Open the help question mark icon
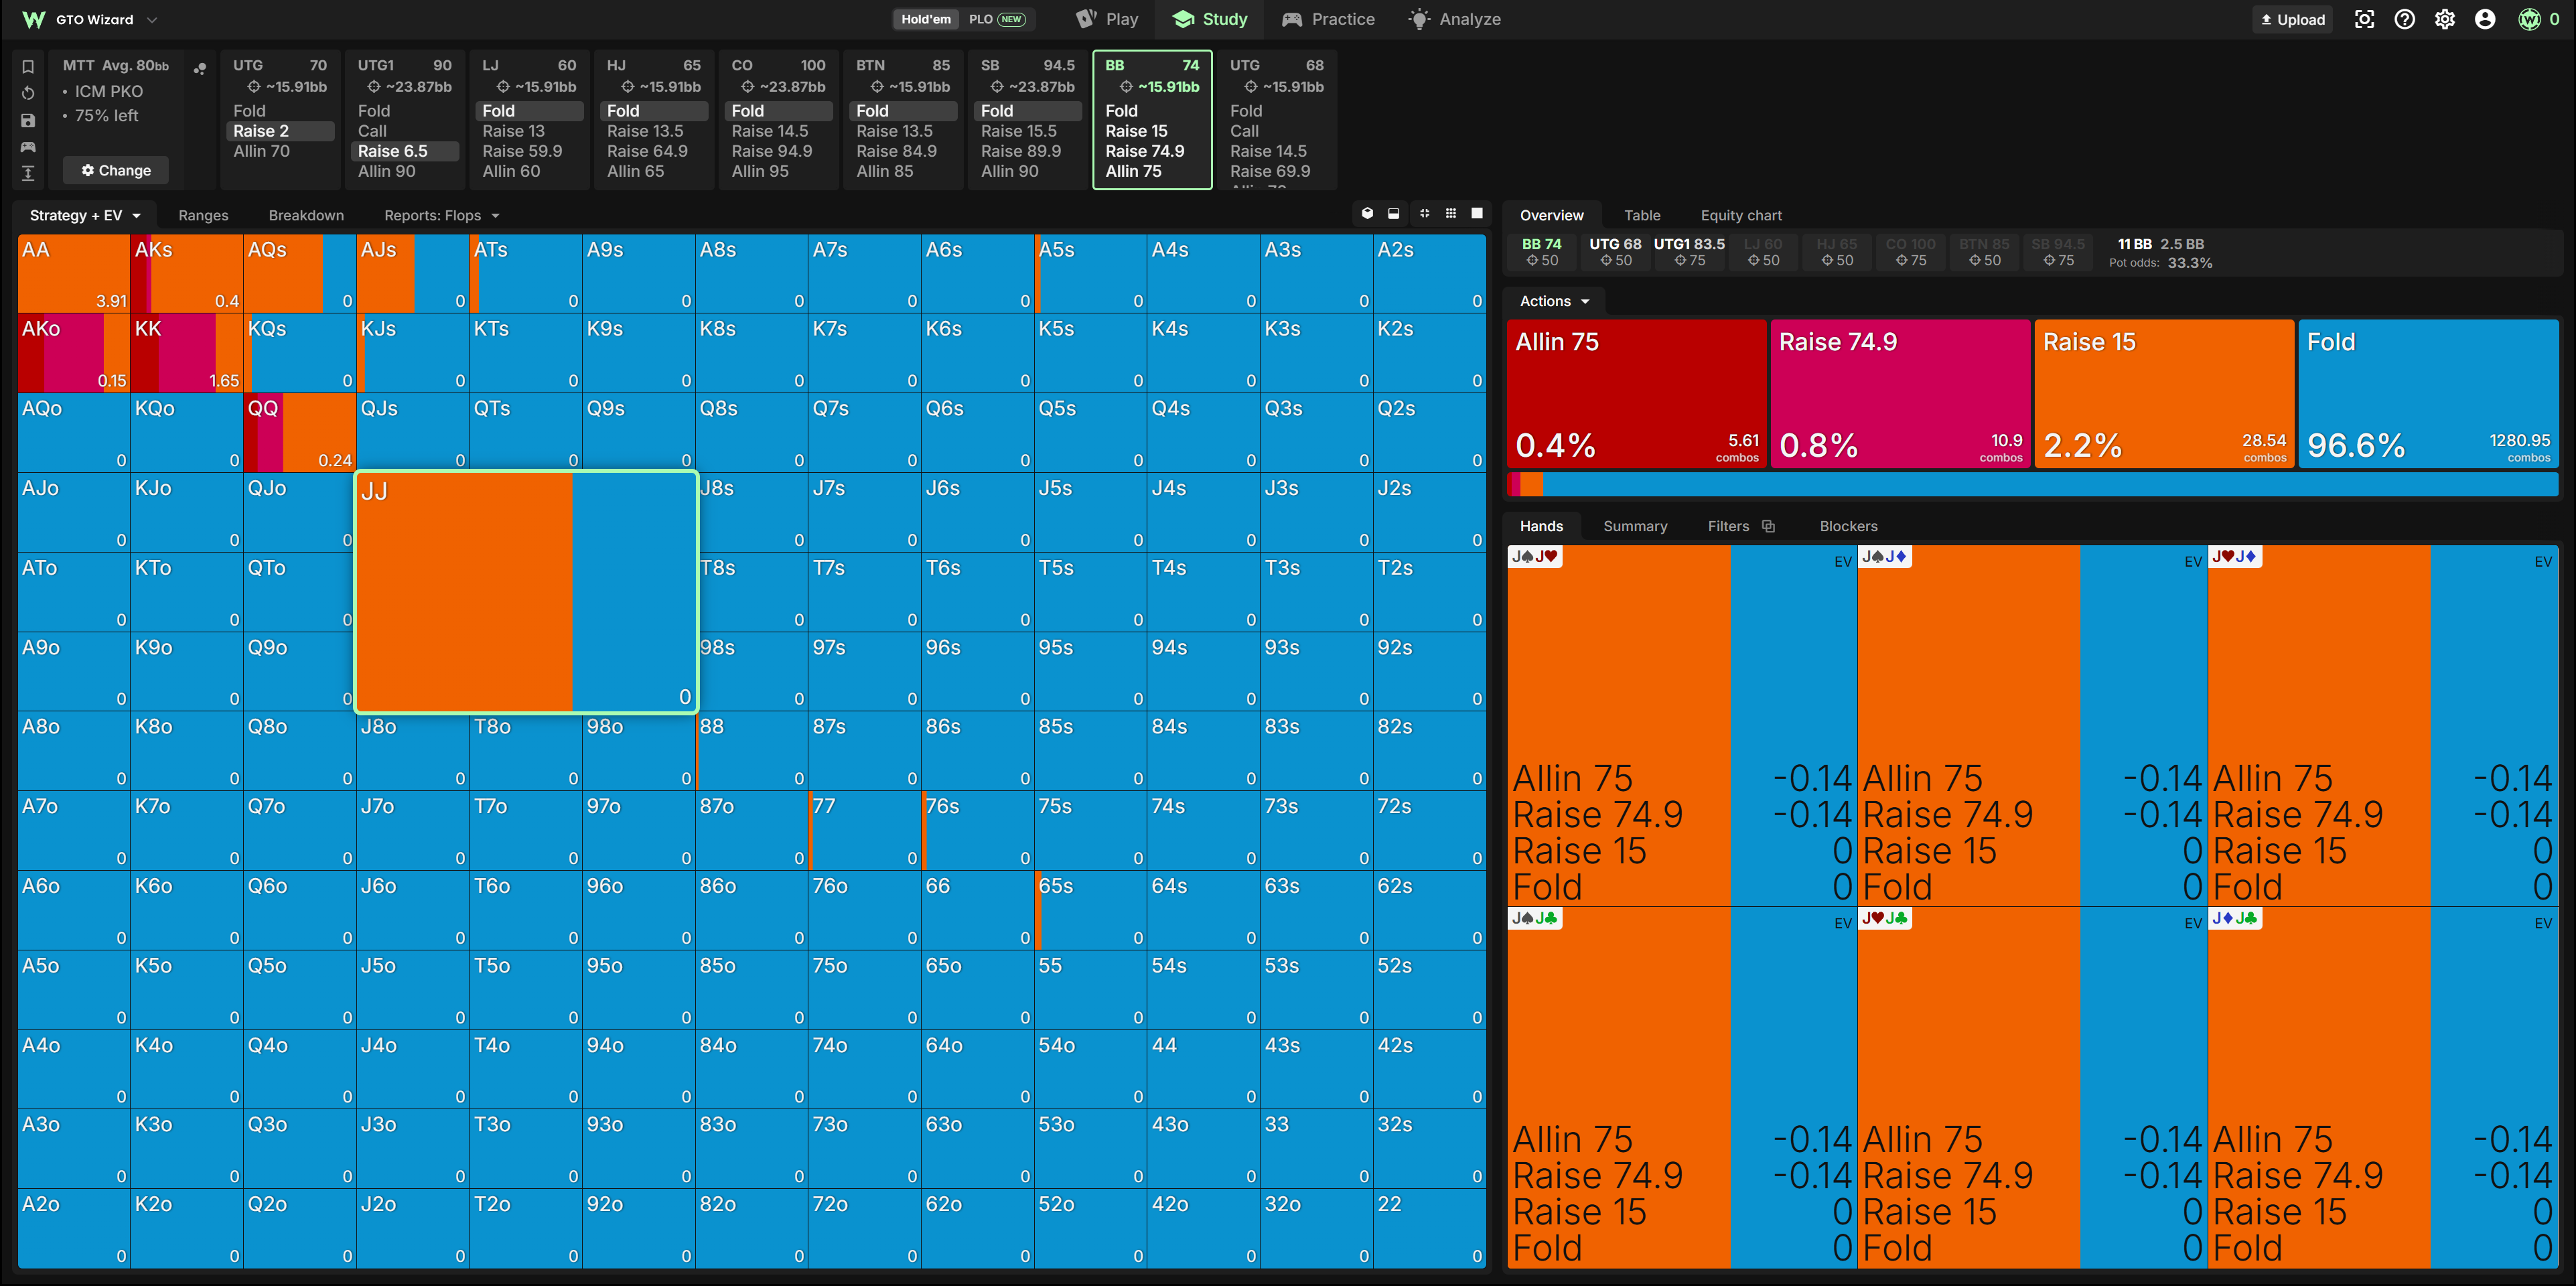 click(2405, 19)
